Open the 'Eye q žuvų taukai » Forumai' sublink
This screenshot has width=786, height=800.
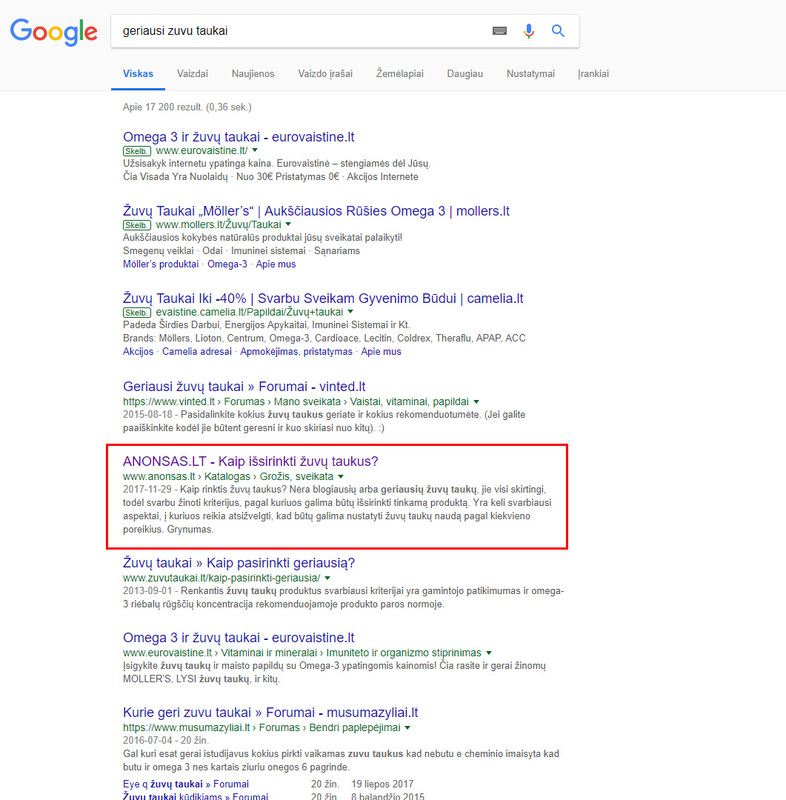[186, 784]
